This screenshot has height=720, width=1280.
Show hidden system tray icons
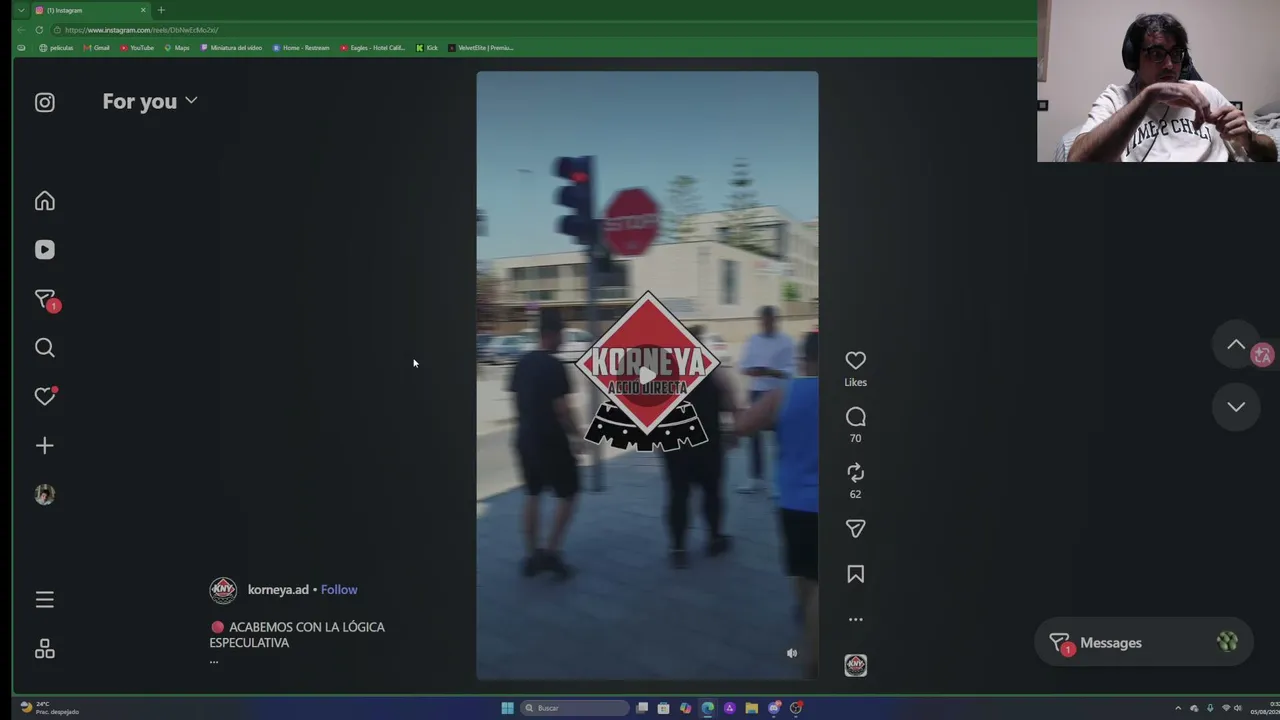[1178, 708]
